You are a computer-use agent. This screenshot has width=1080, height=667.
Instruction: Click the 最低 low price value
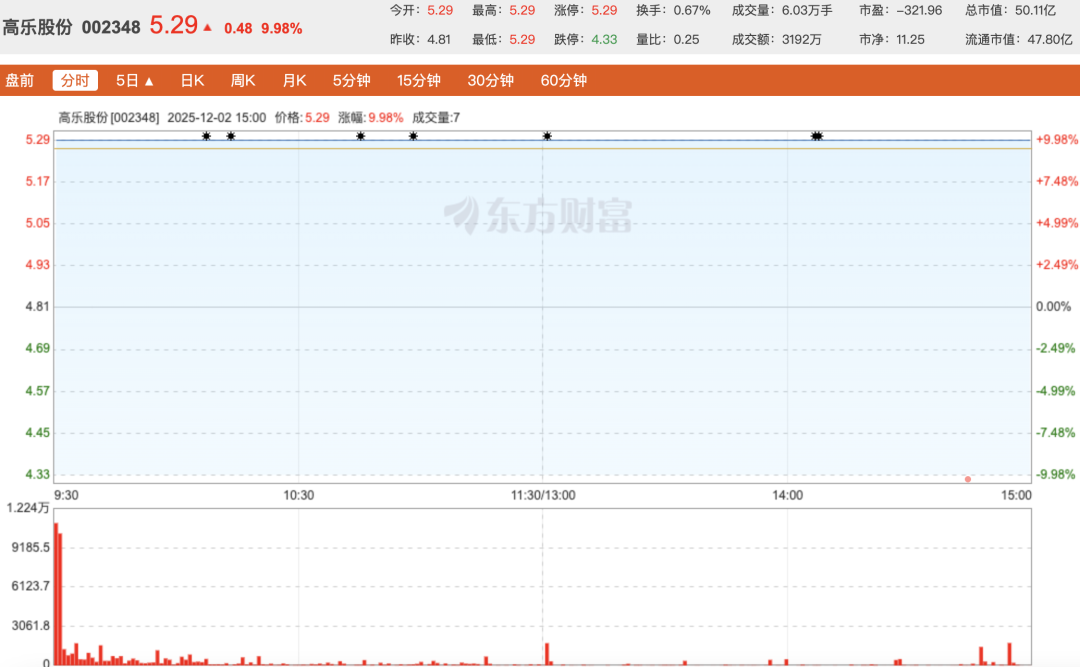(x=522, y=39)
